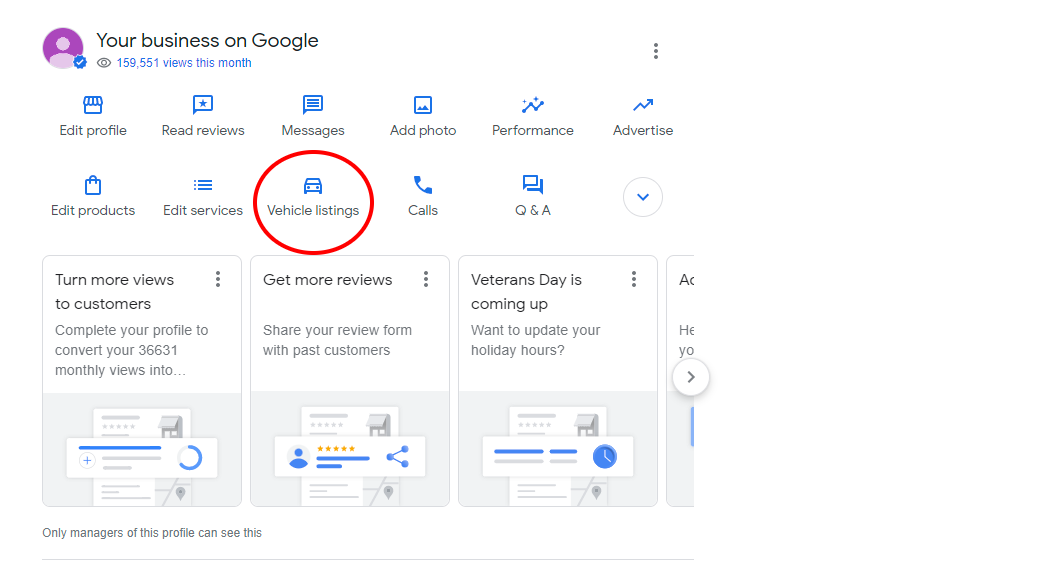Click the Advertise label
Viewport: 1048px width, 563px height.
coord(643,130)
